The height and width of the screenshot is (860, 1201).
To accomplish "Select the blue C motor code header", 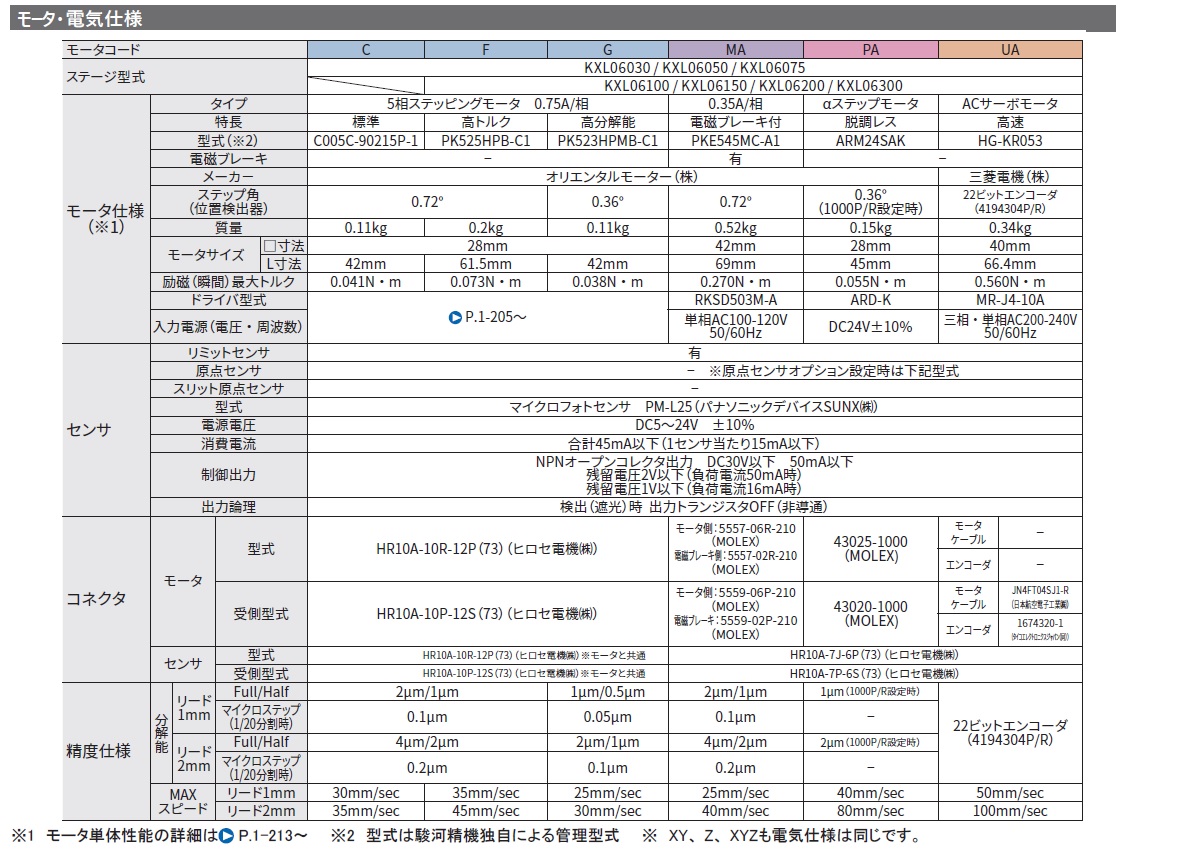I will coord(365,48).
